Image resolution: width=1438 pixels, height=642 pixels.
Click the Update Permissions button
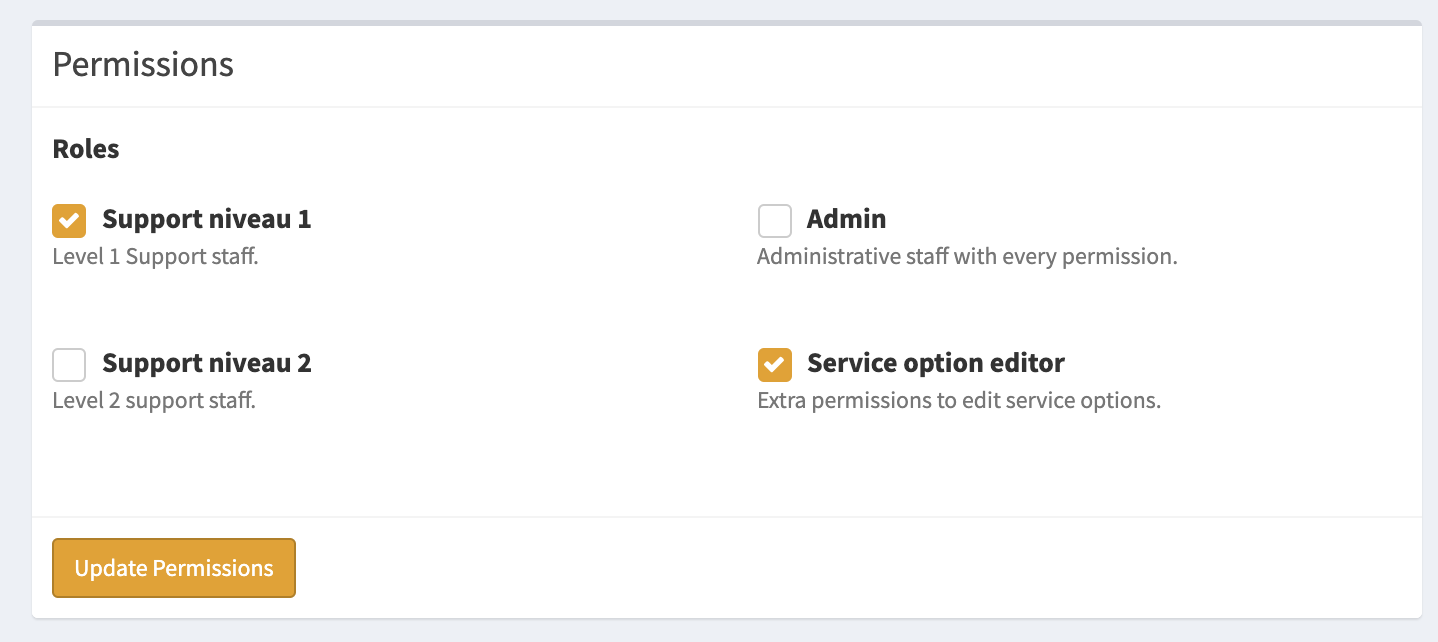pos(174,568)
